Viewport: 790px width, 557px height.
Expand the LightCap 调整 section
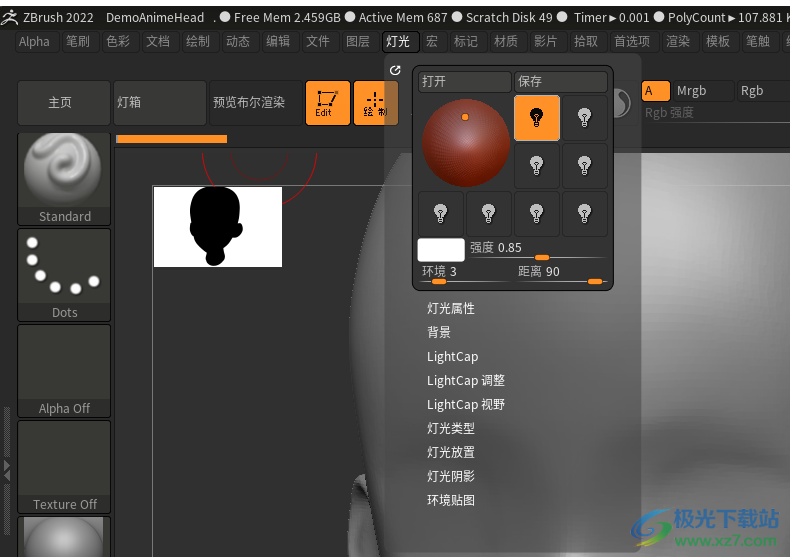pos(466,381)
